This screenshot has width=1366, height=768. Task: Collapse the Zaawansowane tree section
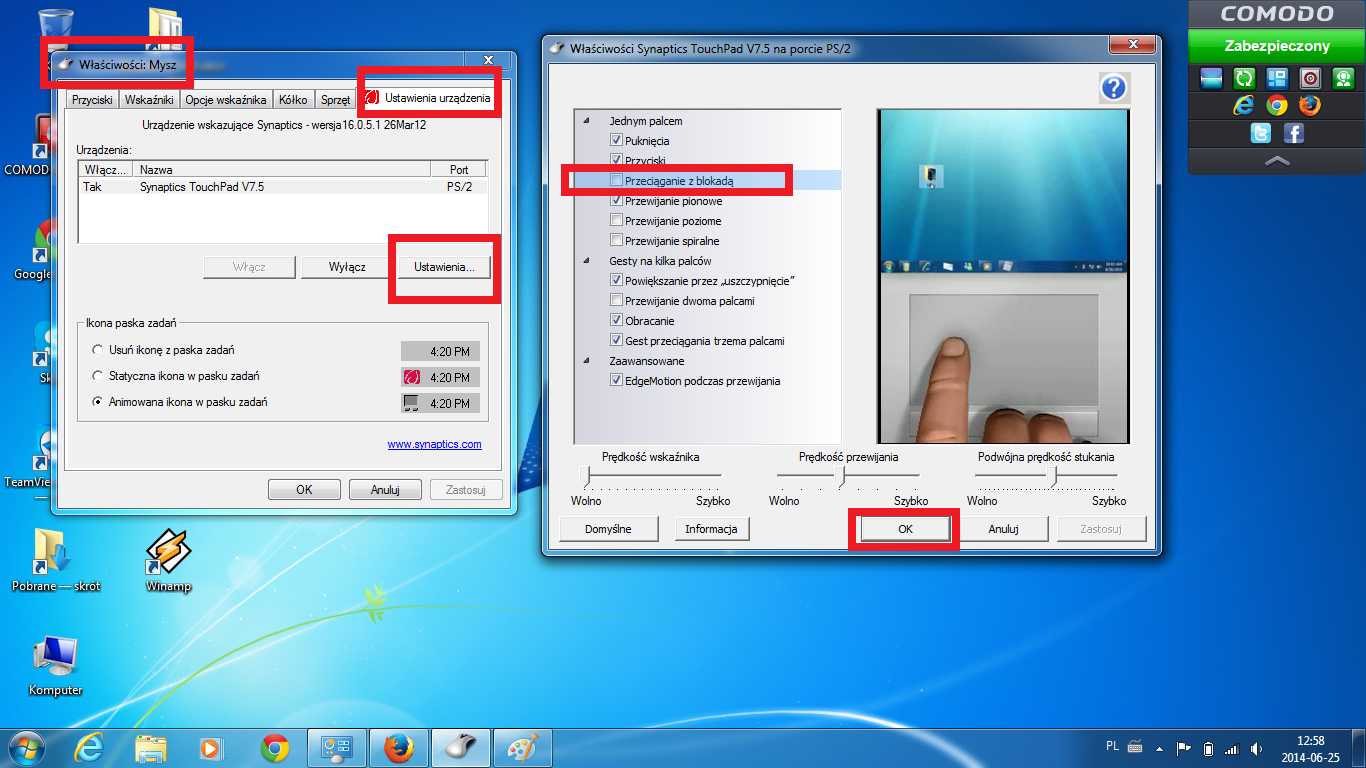click(x=586, y=361)
